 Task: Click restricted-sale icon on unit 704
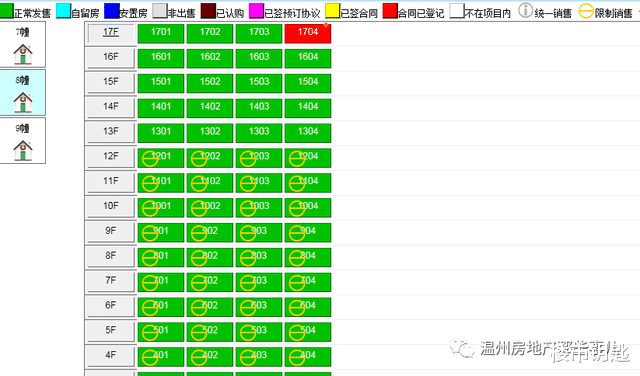(x=297, y=284)
